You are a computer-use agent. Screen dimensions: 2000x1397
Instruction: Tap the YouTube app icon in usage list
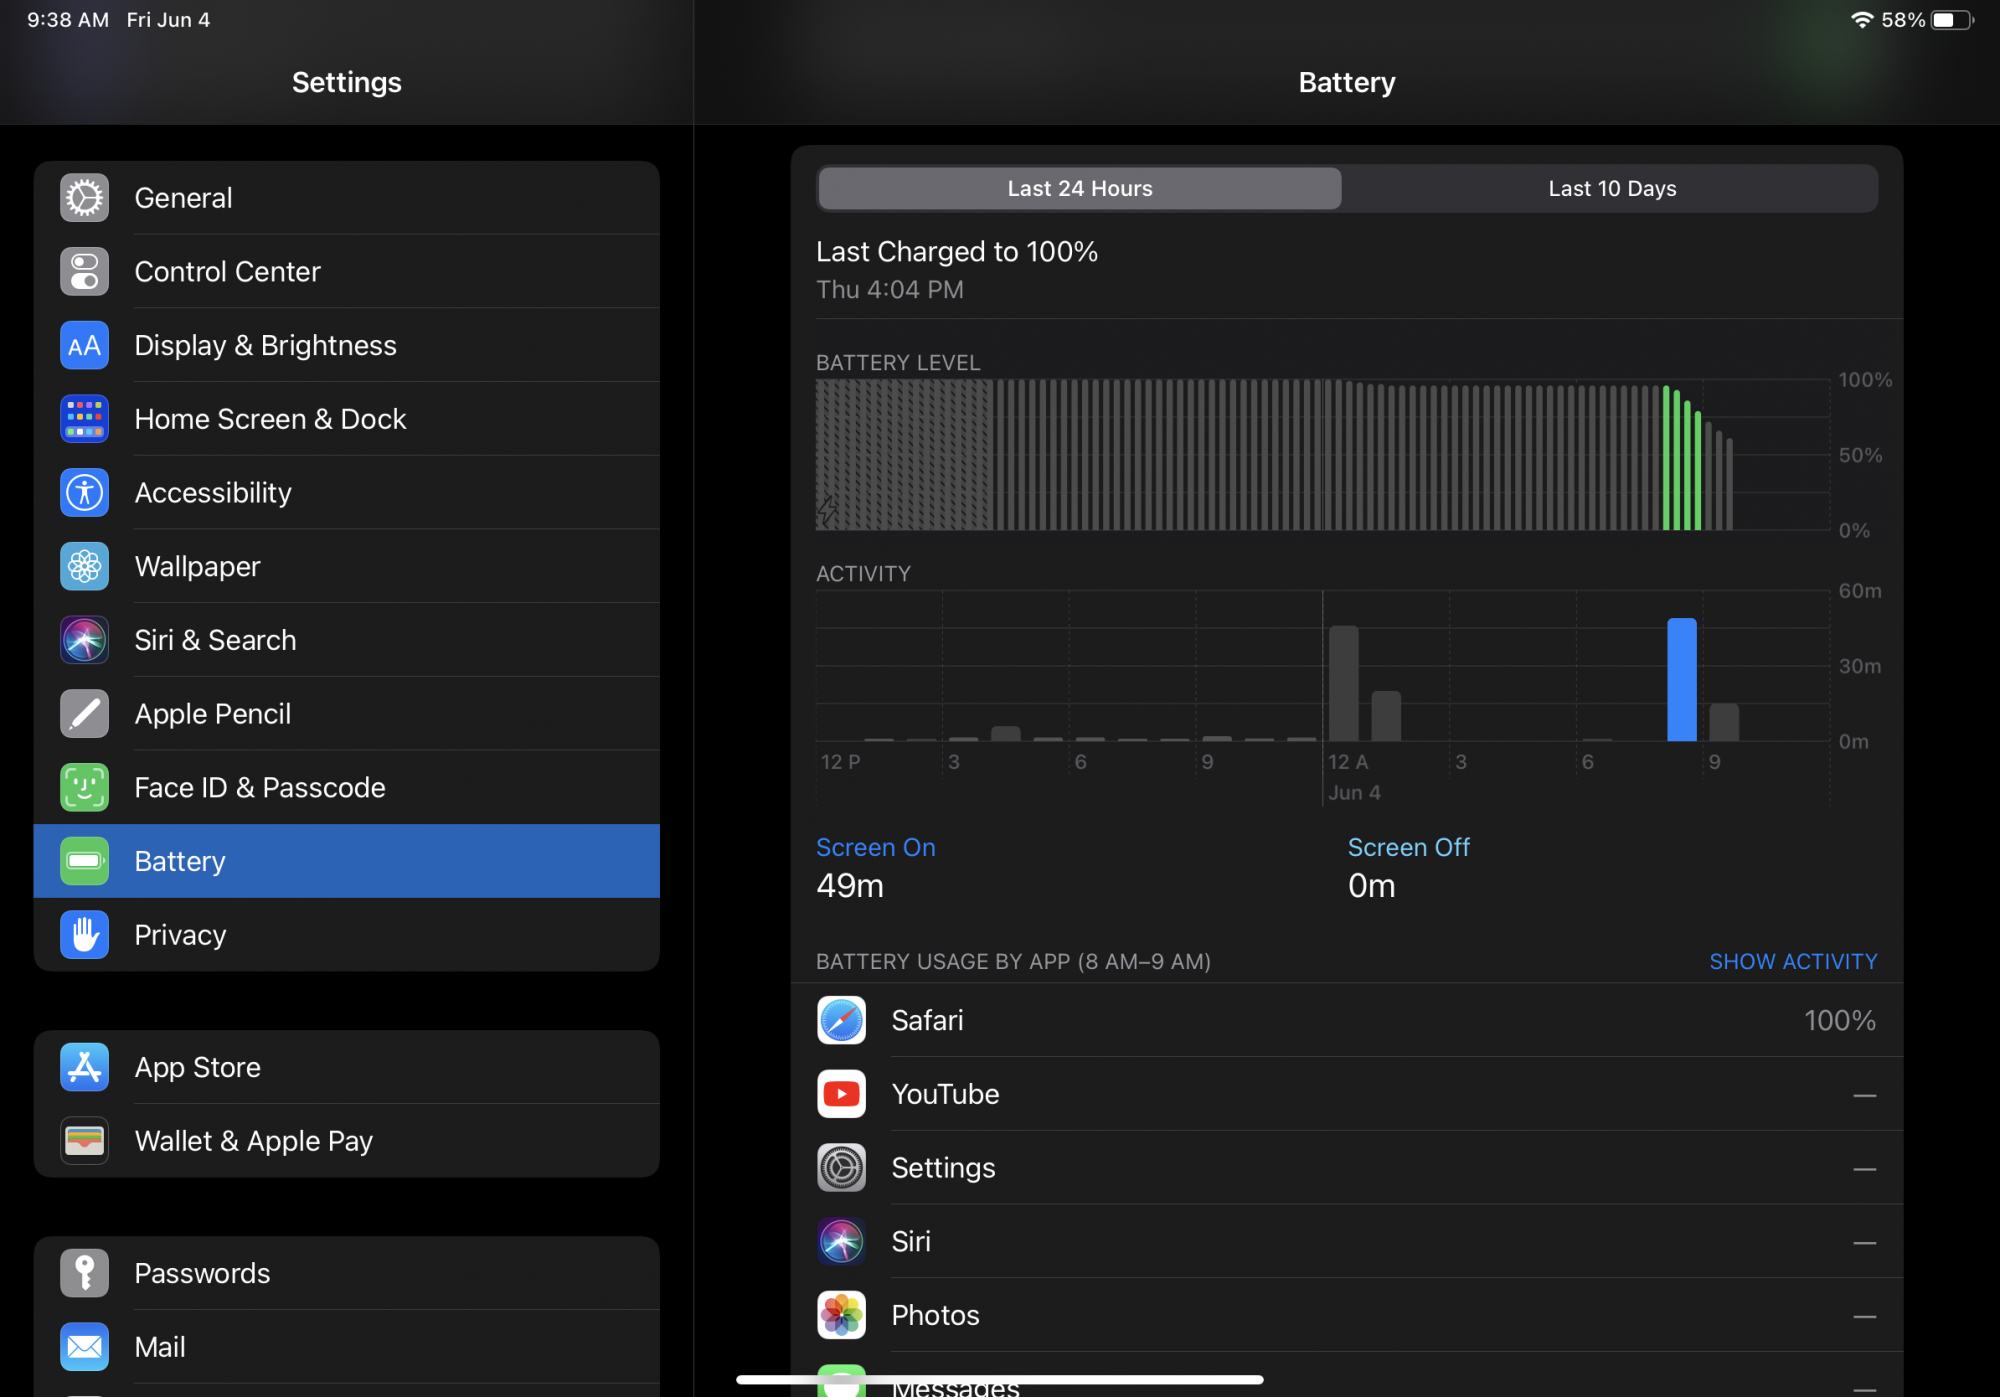click(841, 1095)
